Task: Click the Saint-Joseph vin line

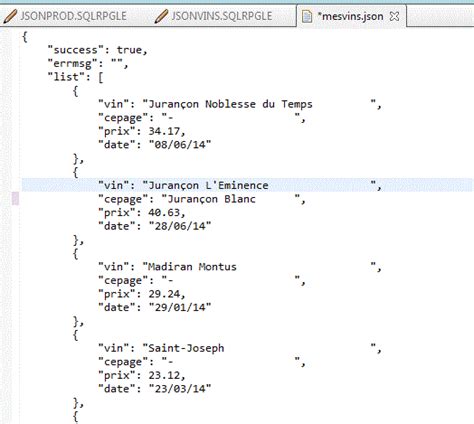Action: pos(240,348)
